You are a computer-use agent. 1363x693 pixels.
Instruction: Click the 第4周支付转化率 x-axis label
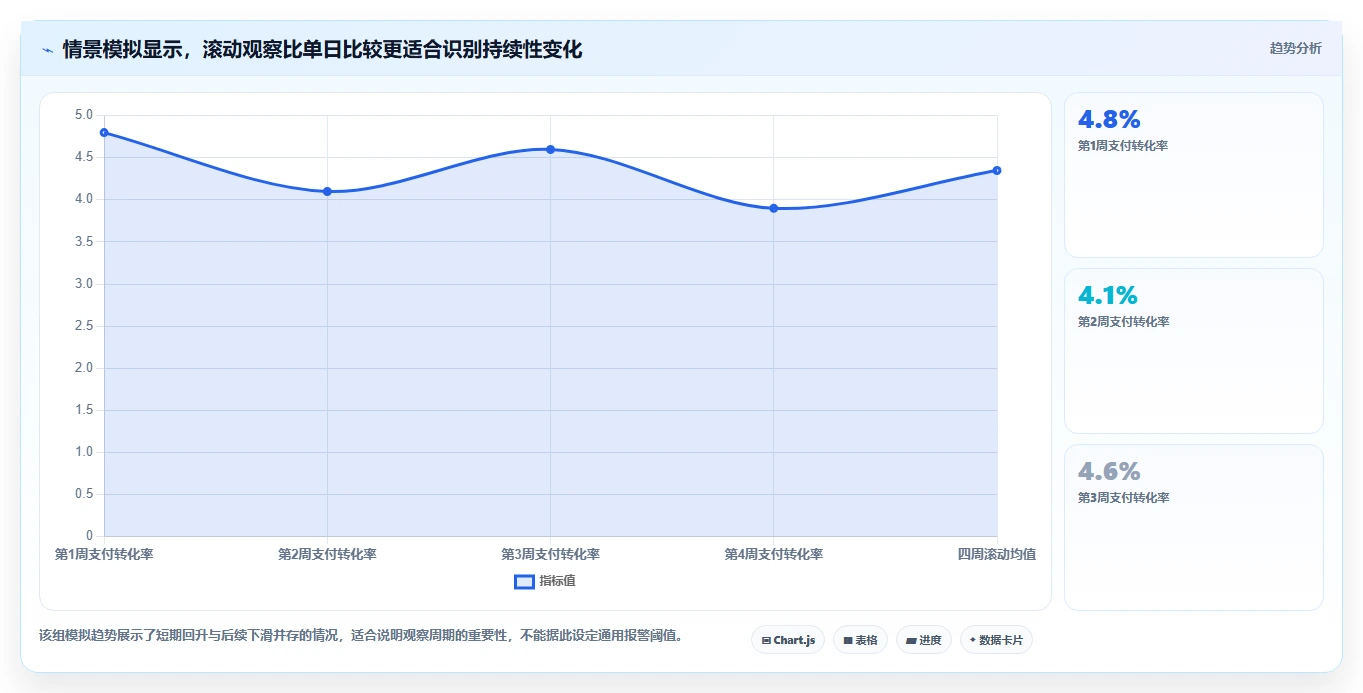click(x=773, y=554)
